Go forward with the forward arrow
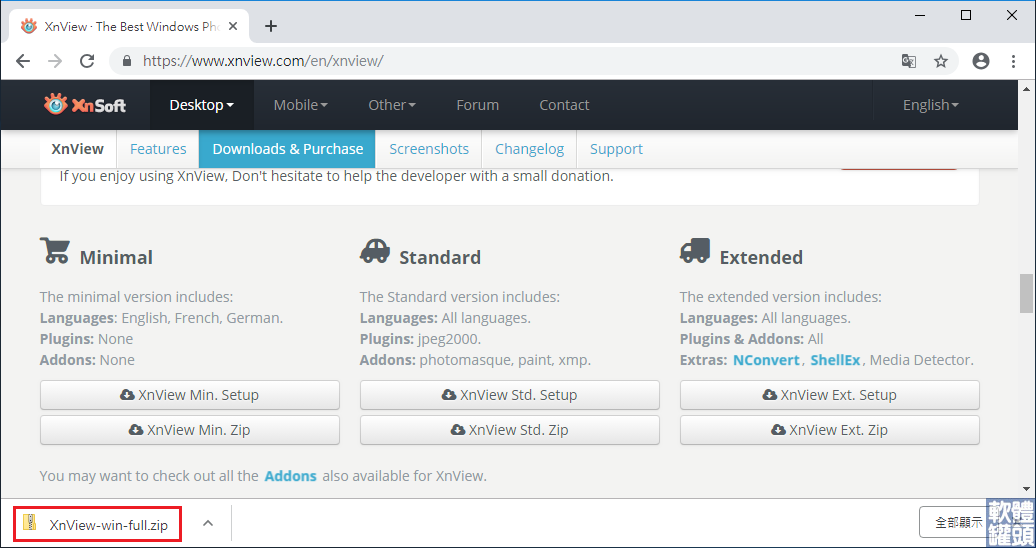 [55, 61]
